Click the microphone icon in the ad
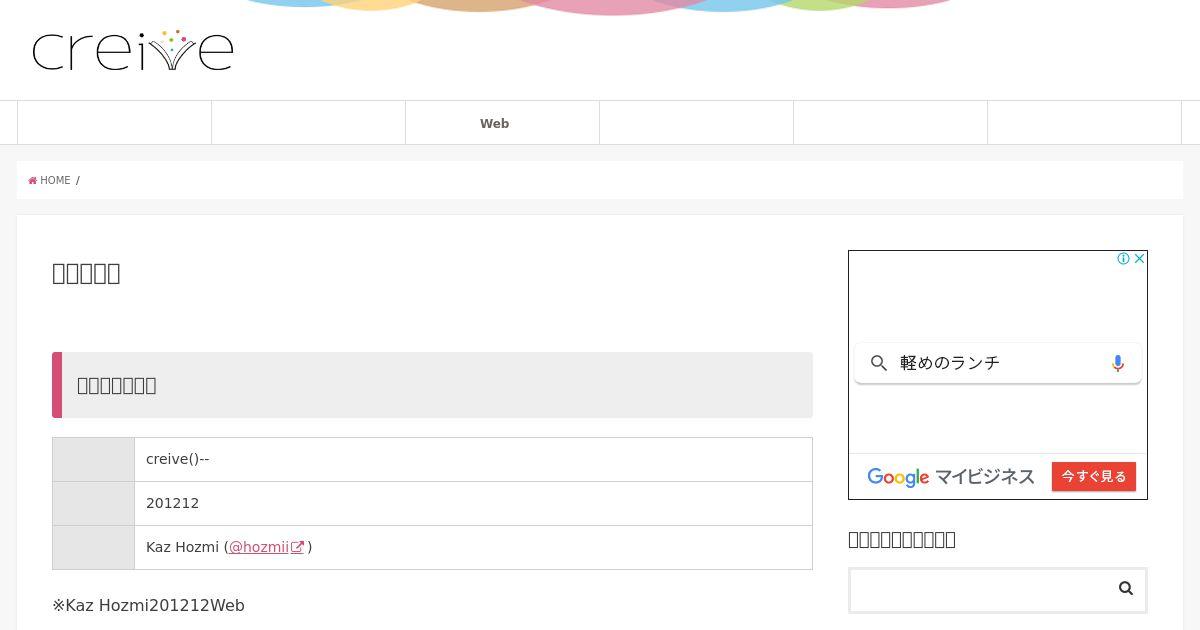1200x630 pixels. tap(1118, 363)
